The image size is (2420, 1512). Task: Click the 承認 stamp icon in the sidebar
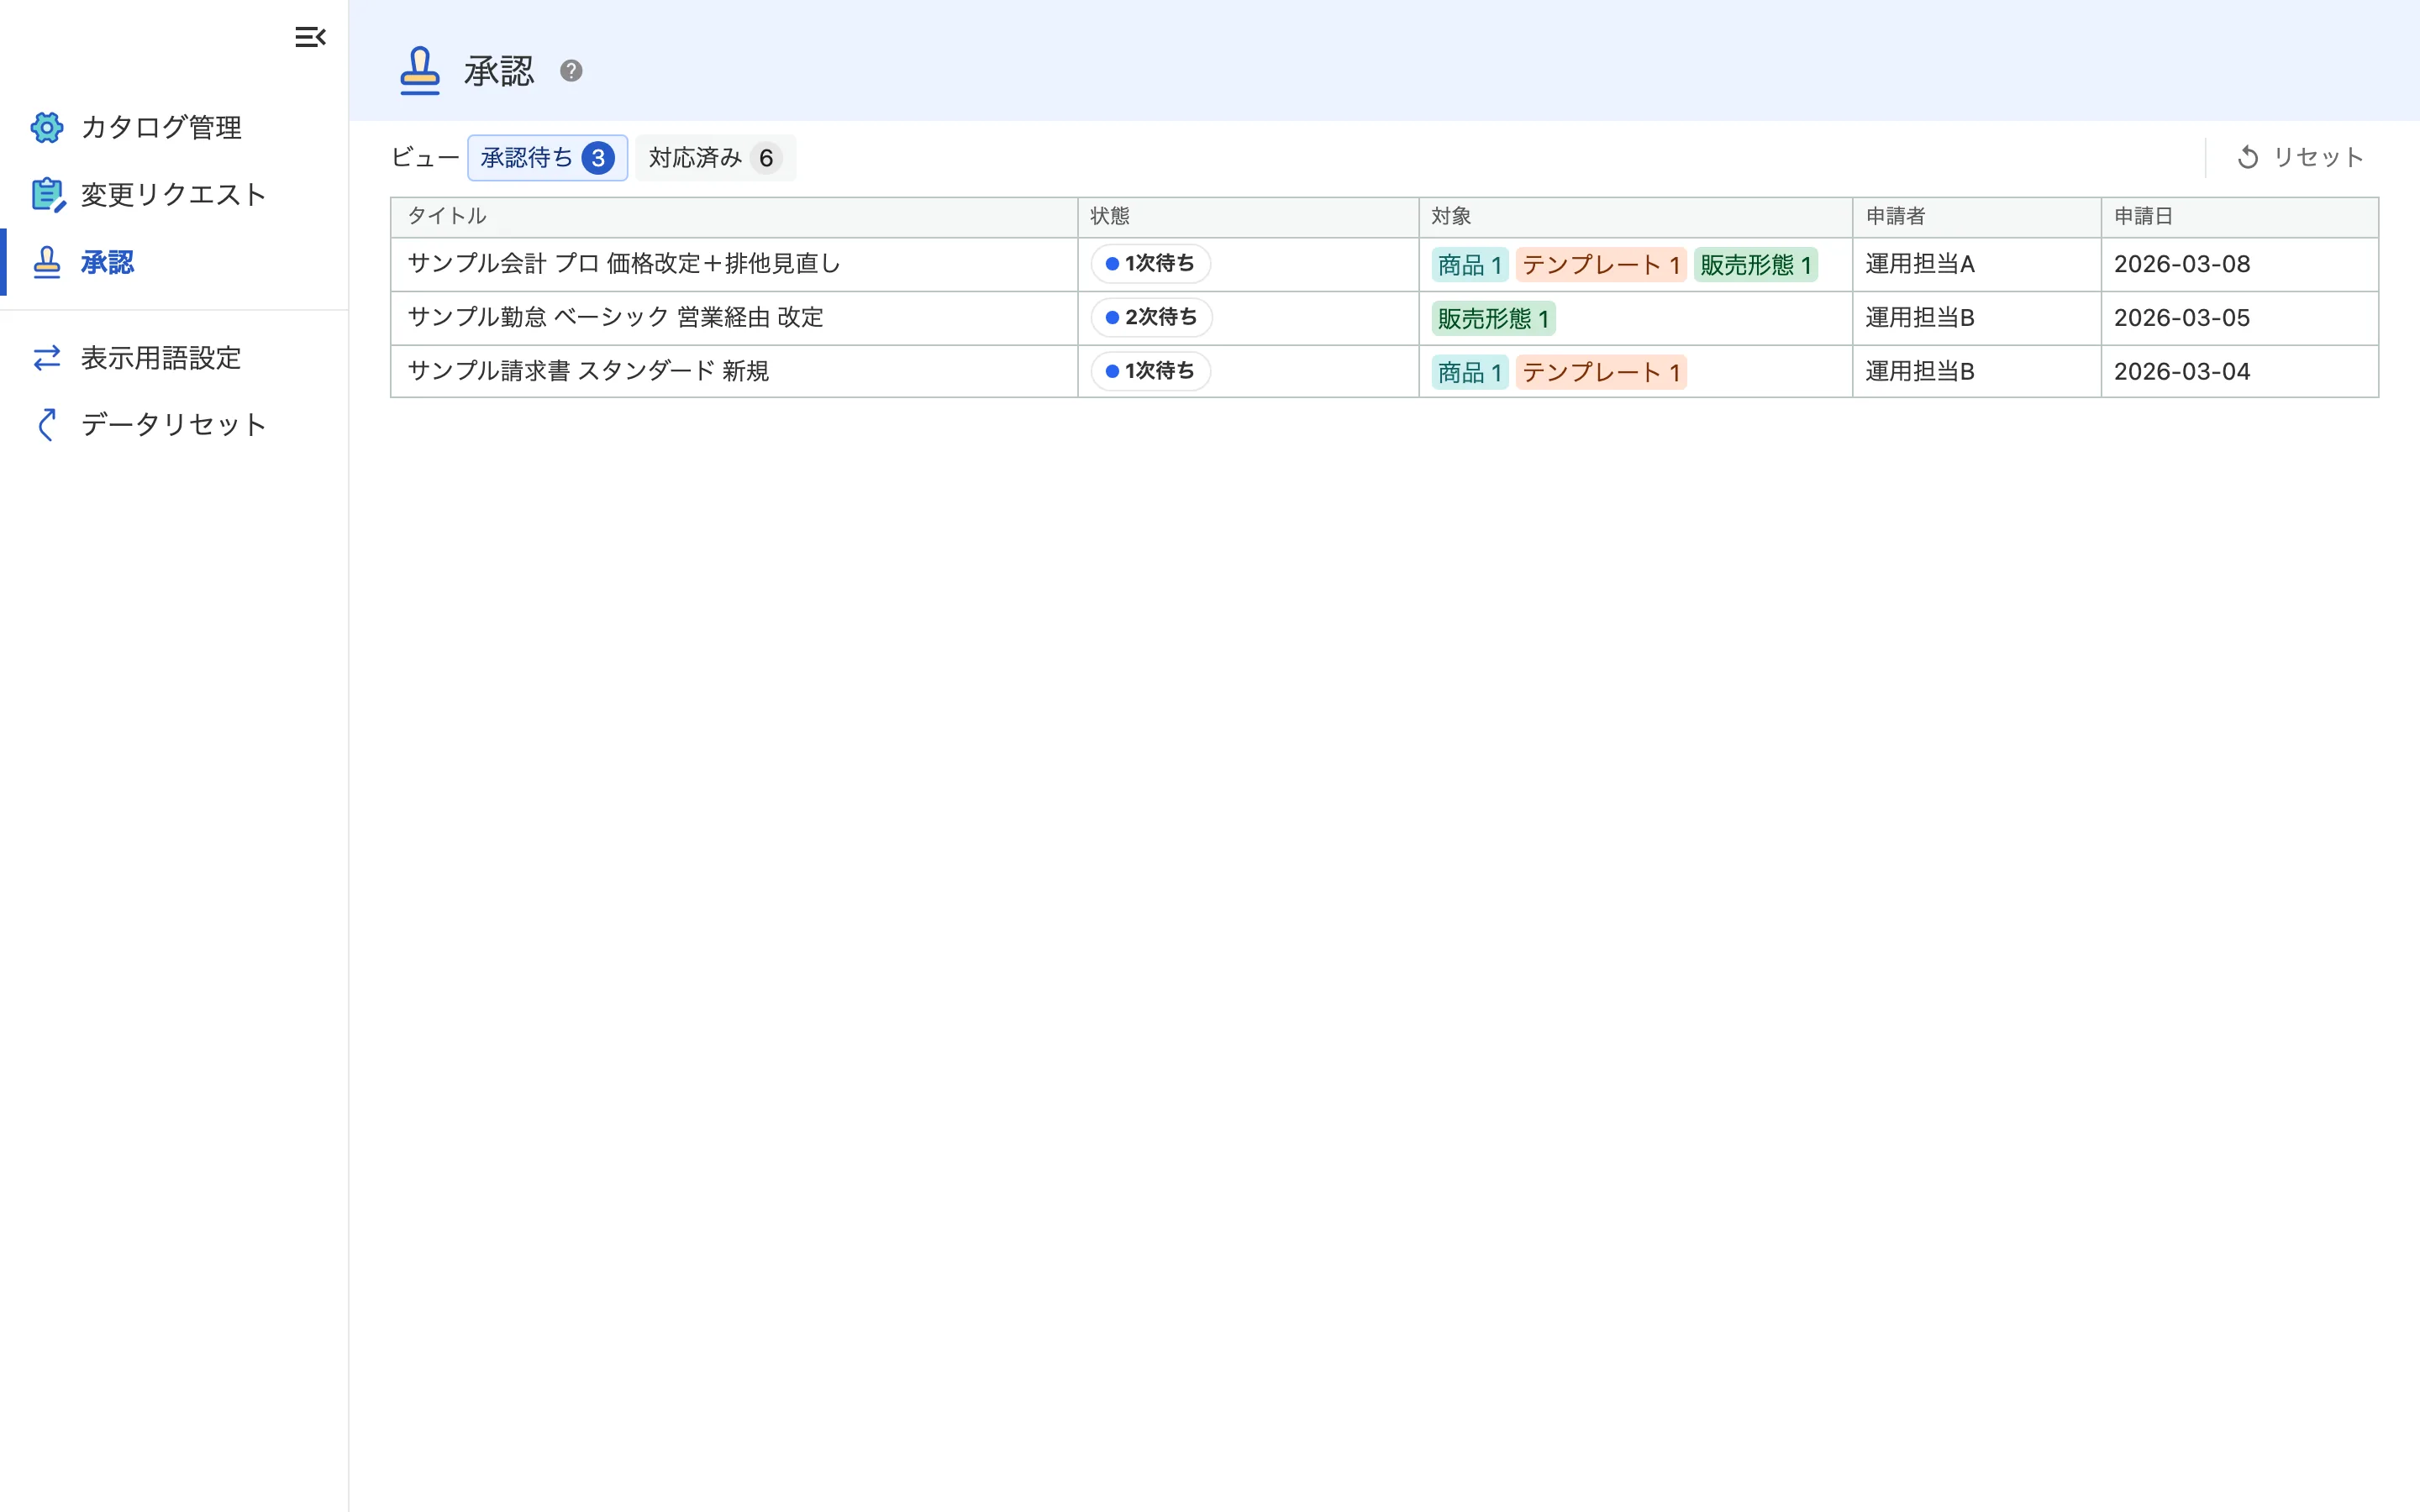47,262
